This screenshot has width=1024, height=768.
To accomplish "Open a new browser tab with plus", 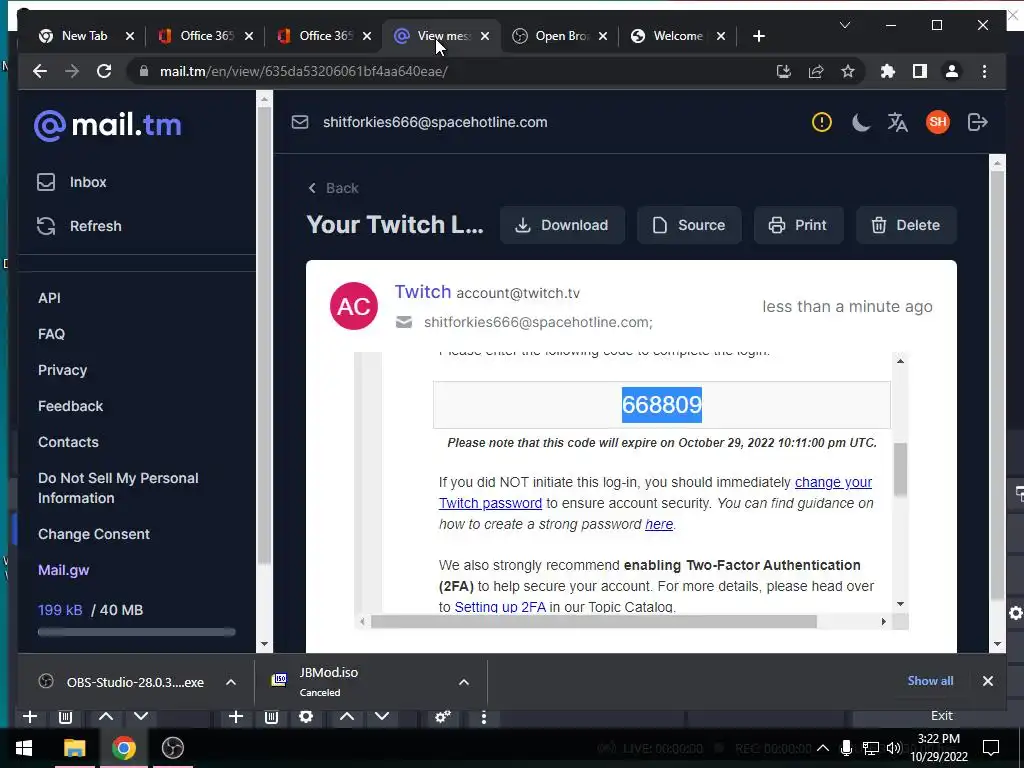I will click(x=758, y=36).
